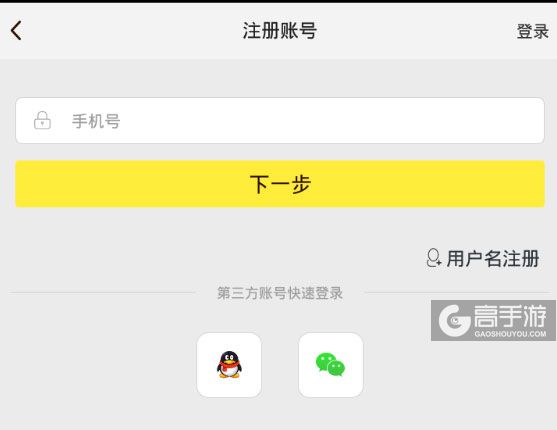Select the white WeChat login tile

[x=331, y=365]
